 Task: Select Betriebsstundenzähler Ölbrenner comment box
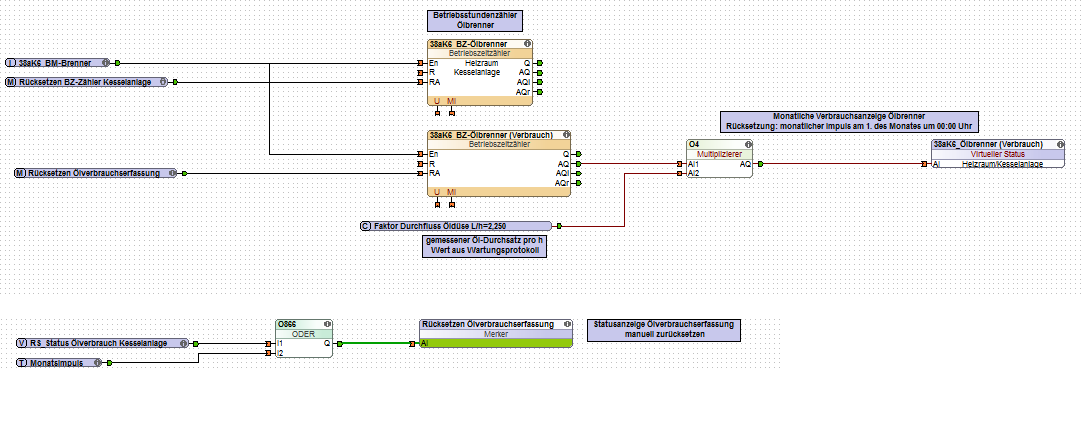(x=475, y=21)
